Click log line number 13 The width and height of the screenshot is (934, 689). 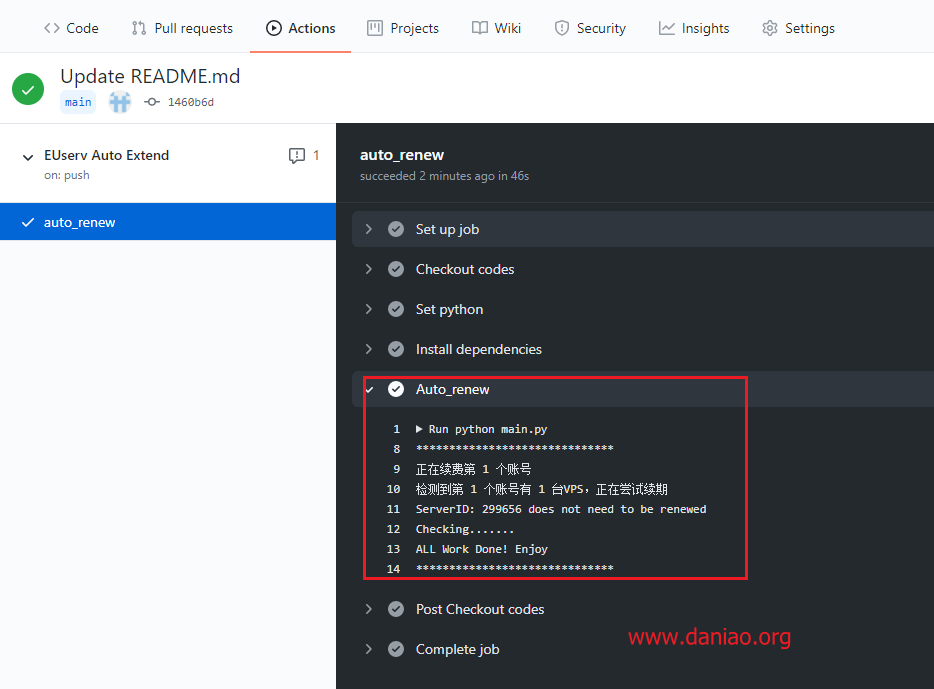[x=393, y=549]
